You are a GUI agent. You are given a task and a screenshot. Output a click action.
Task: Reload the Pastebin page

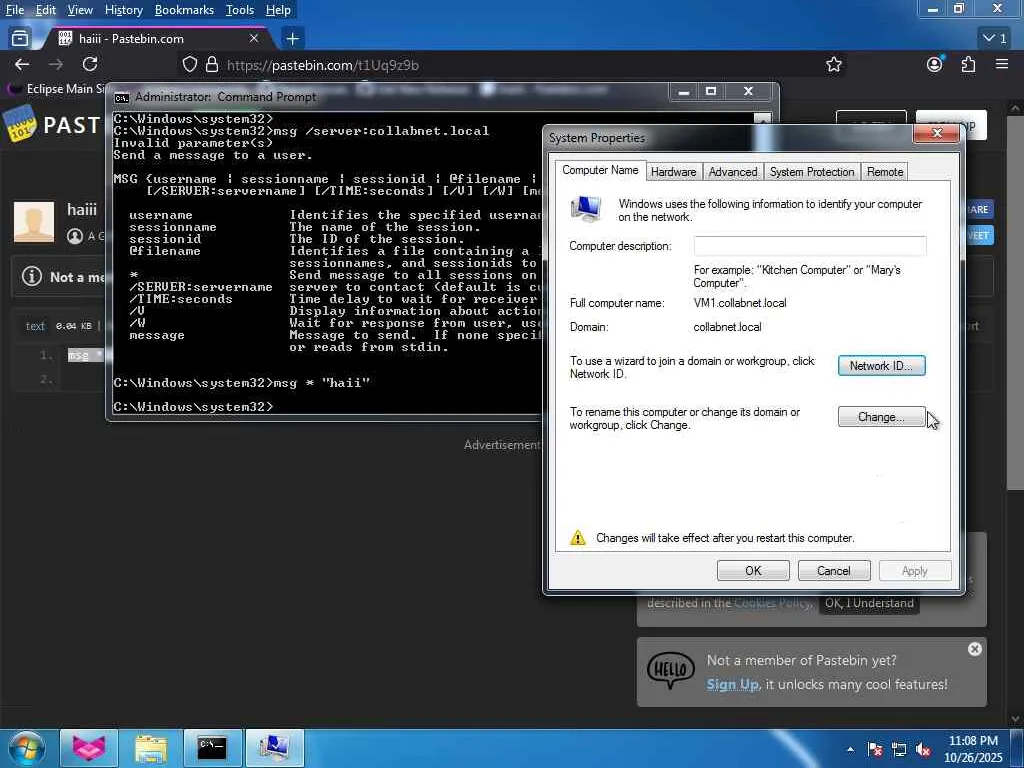coord(90,64)
